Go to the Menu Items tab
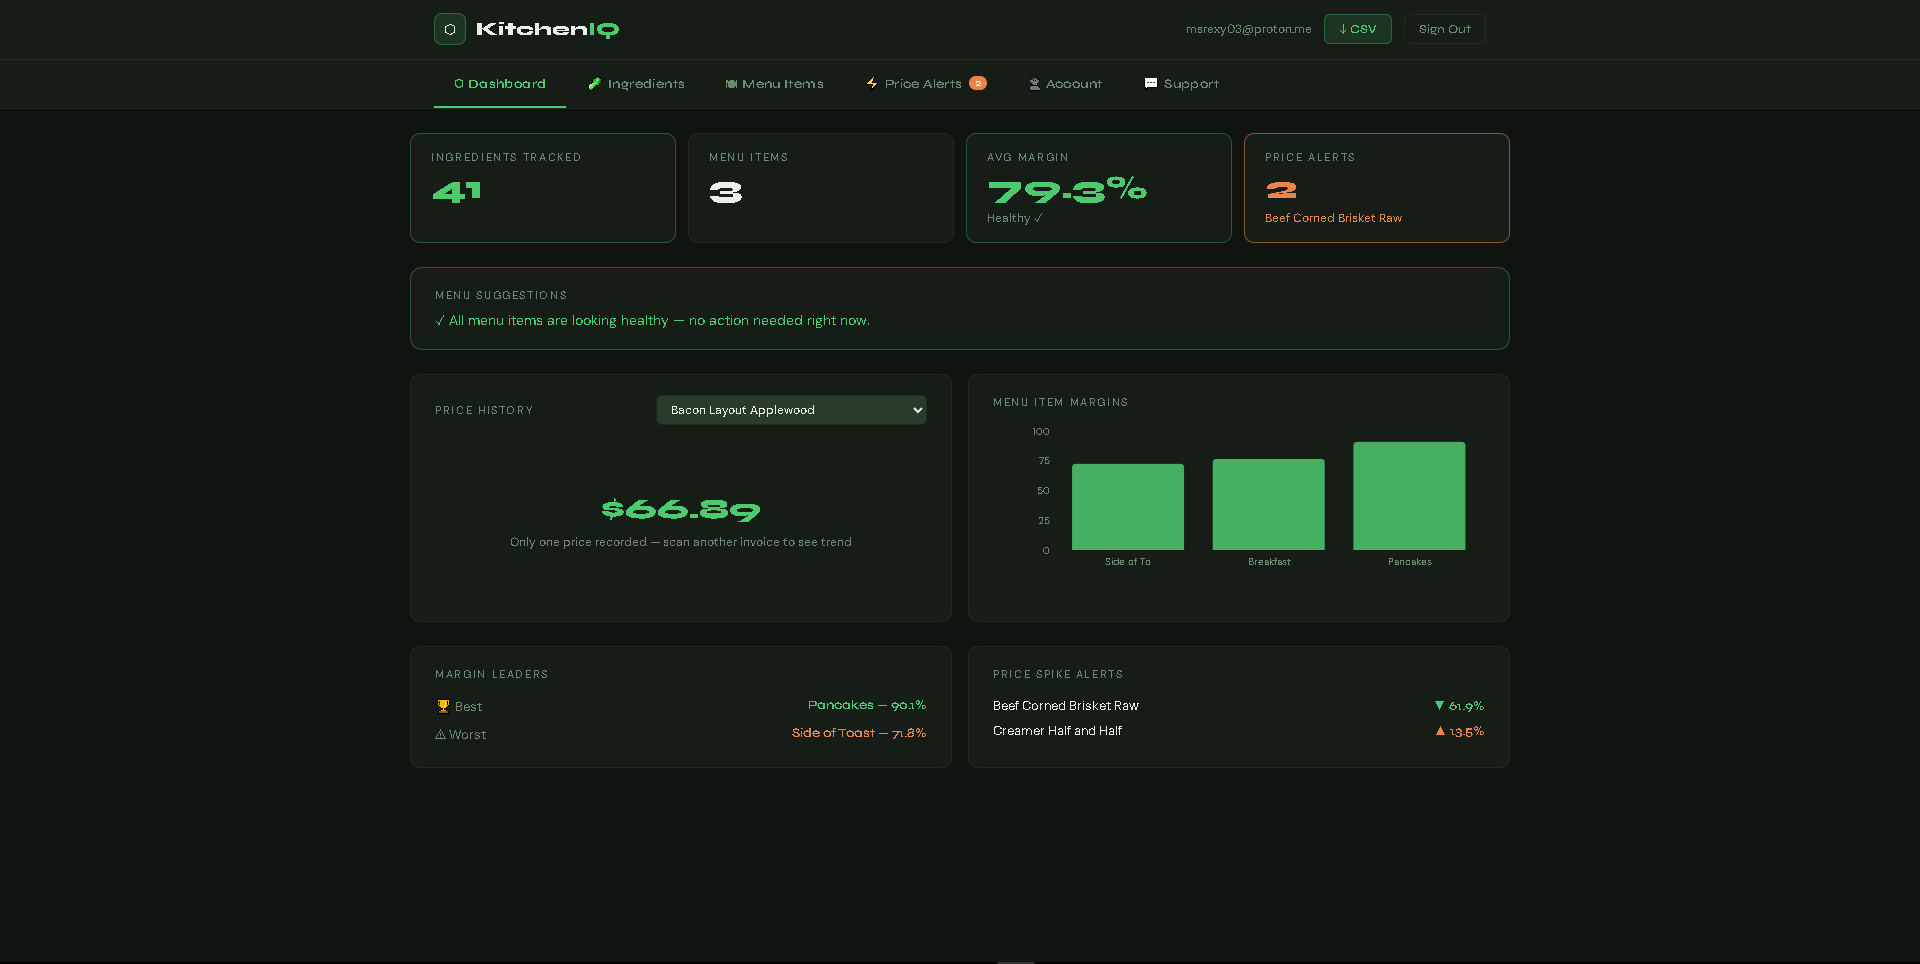This screenshot has height=964, width=1920. [774, 84]
